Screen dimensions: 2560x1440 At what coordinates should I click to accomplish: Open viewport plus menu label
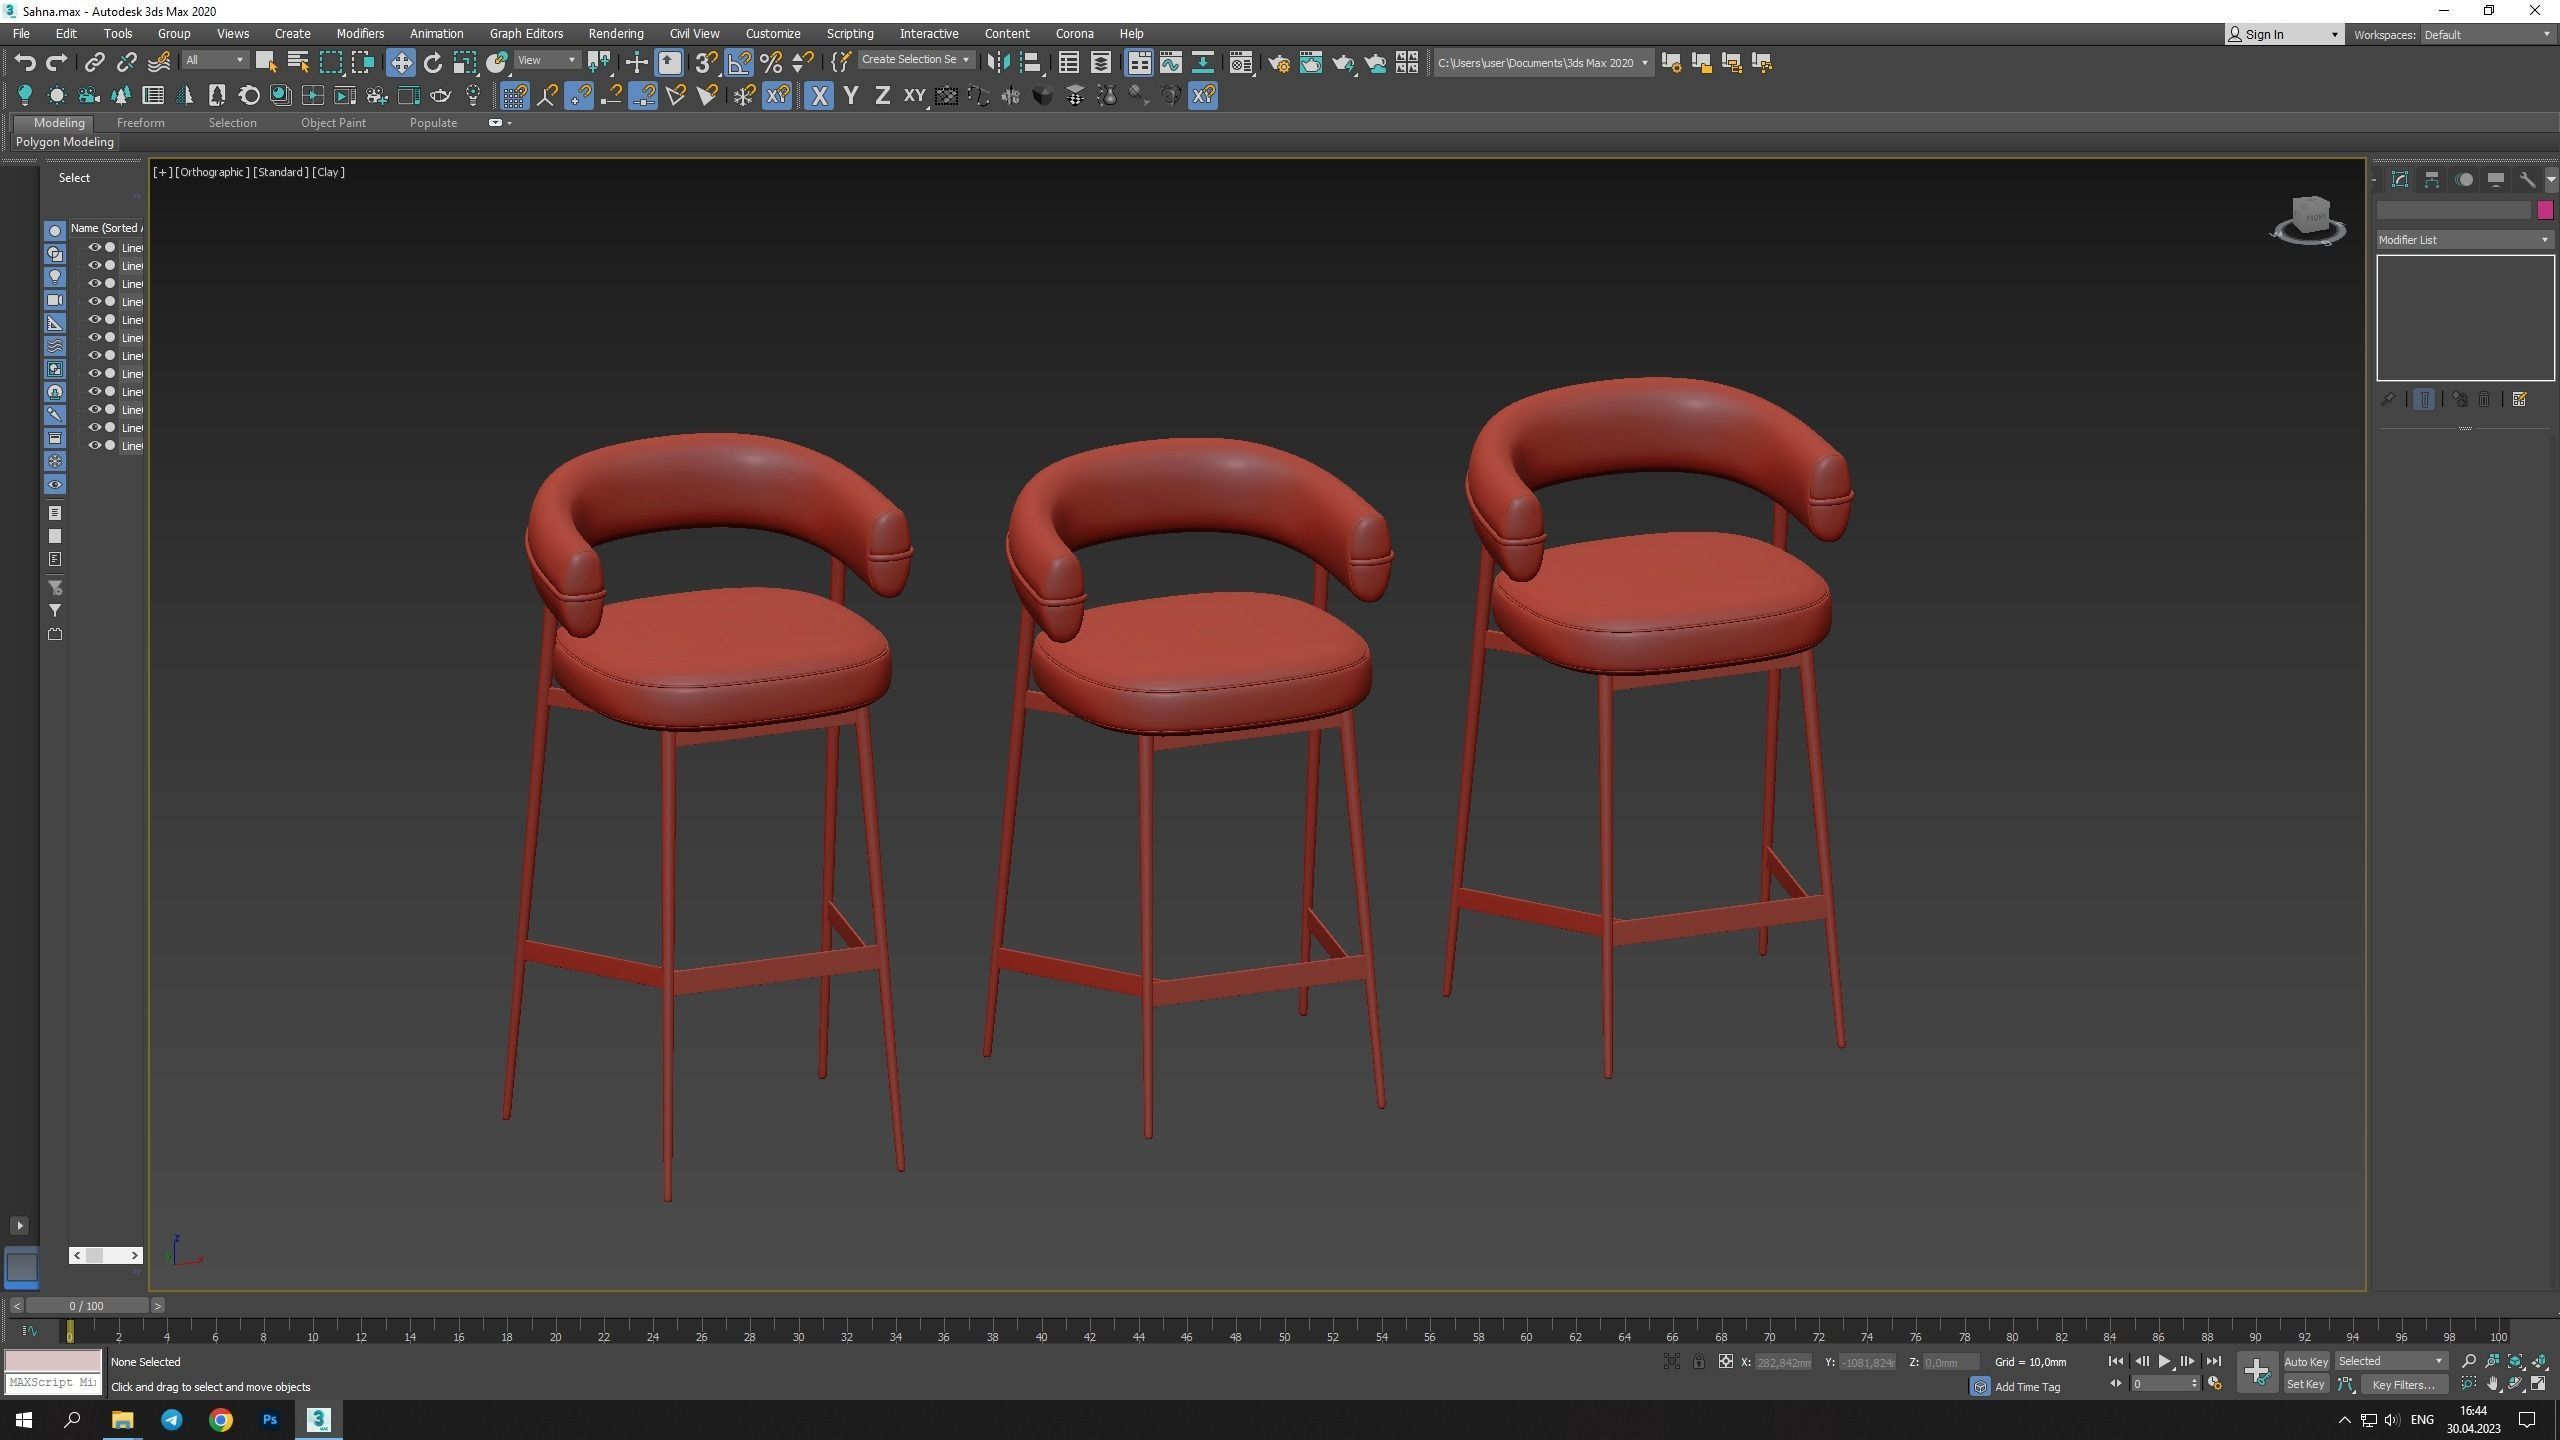click(x=162, y=172)
